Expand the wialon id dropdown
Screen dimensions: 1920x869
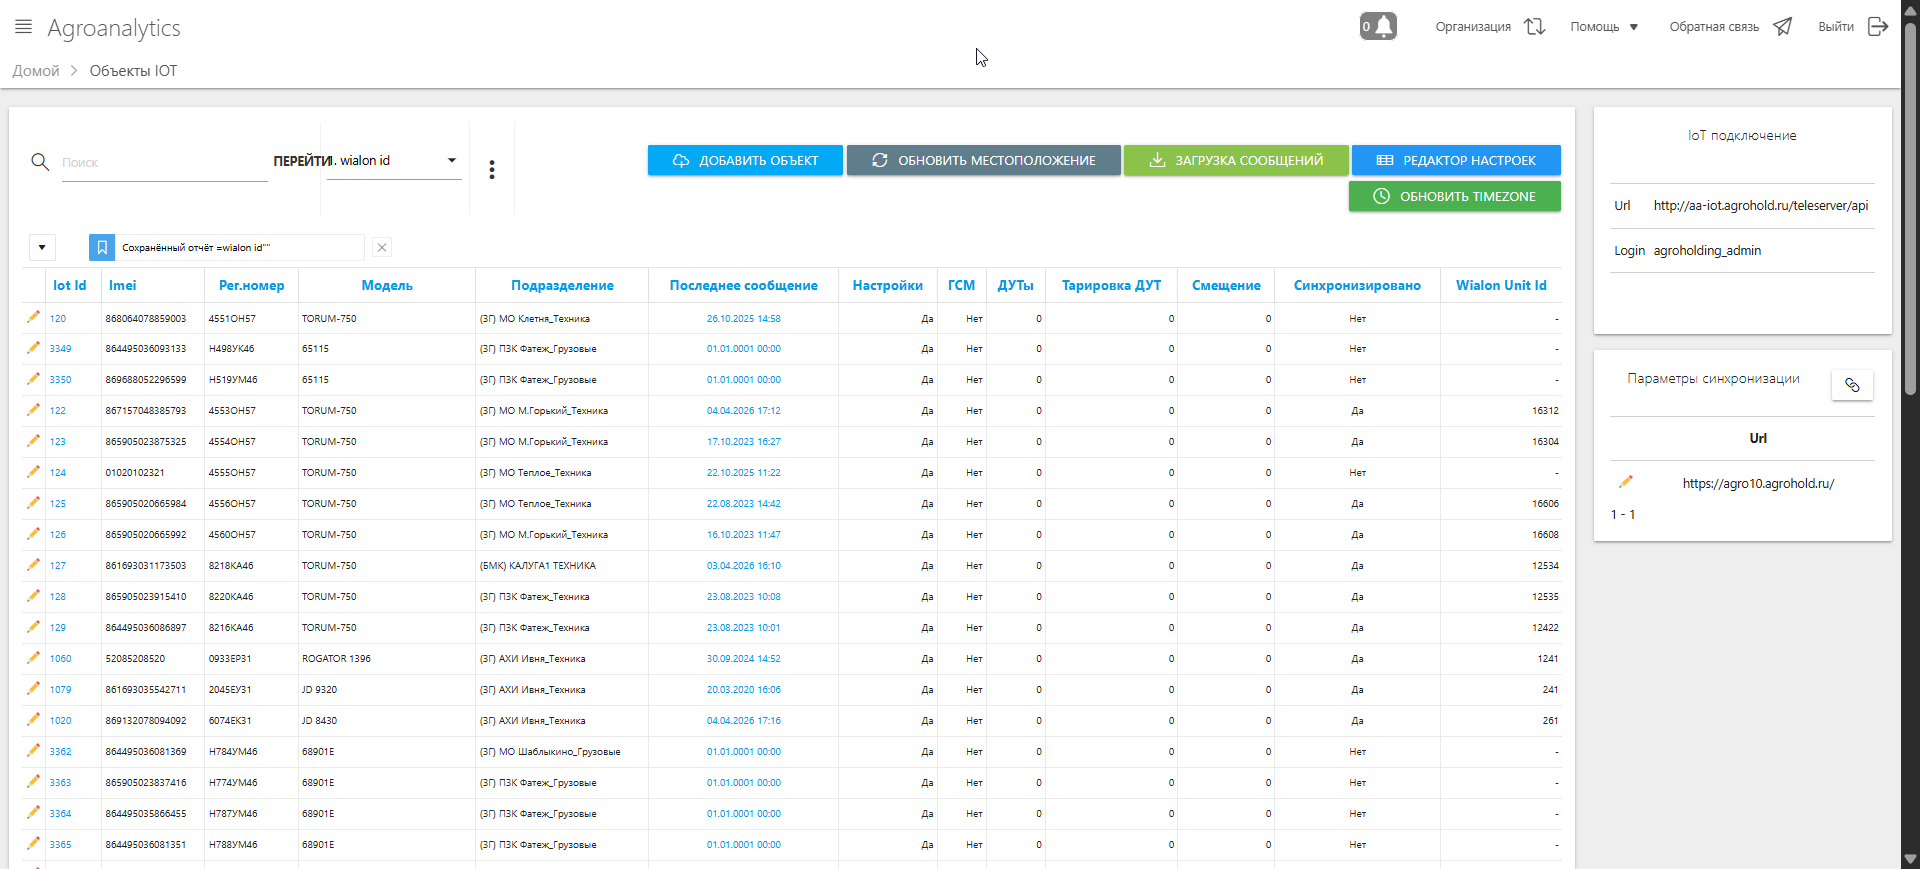(x=452, y=161)
